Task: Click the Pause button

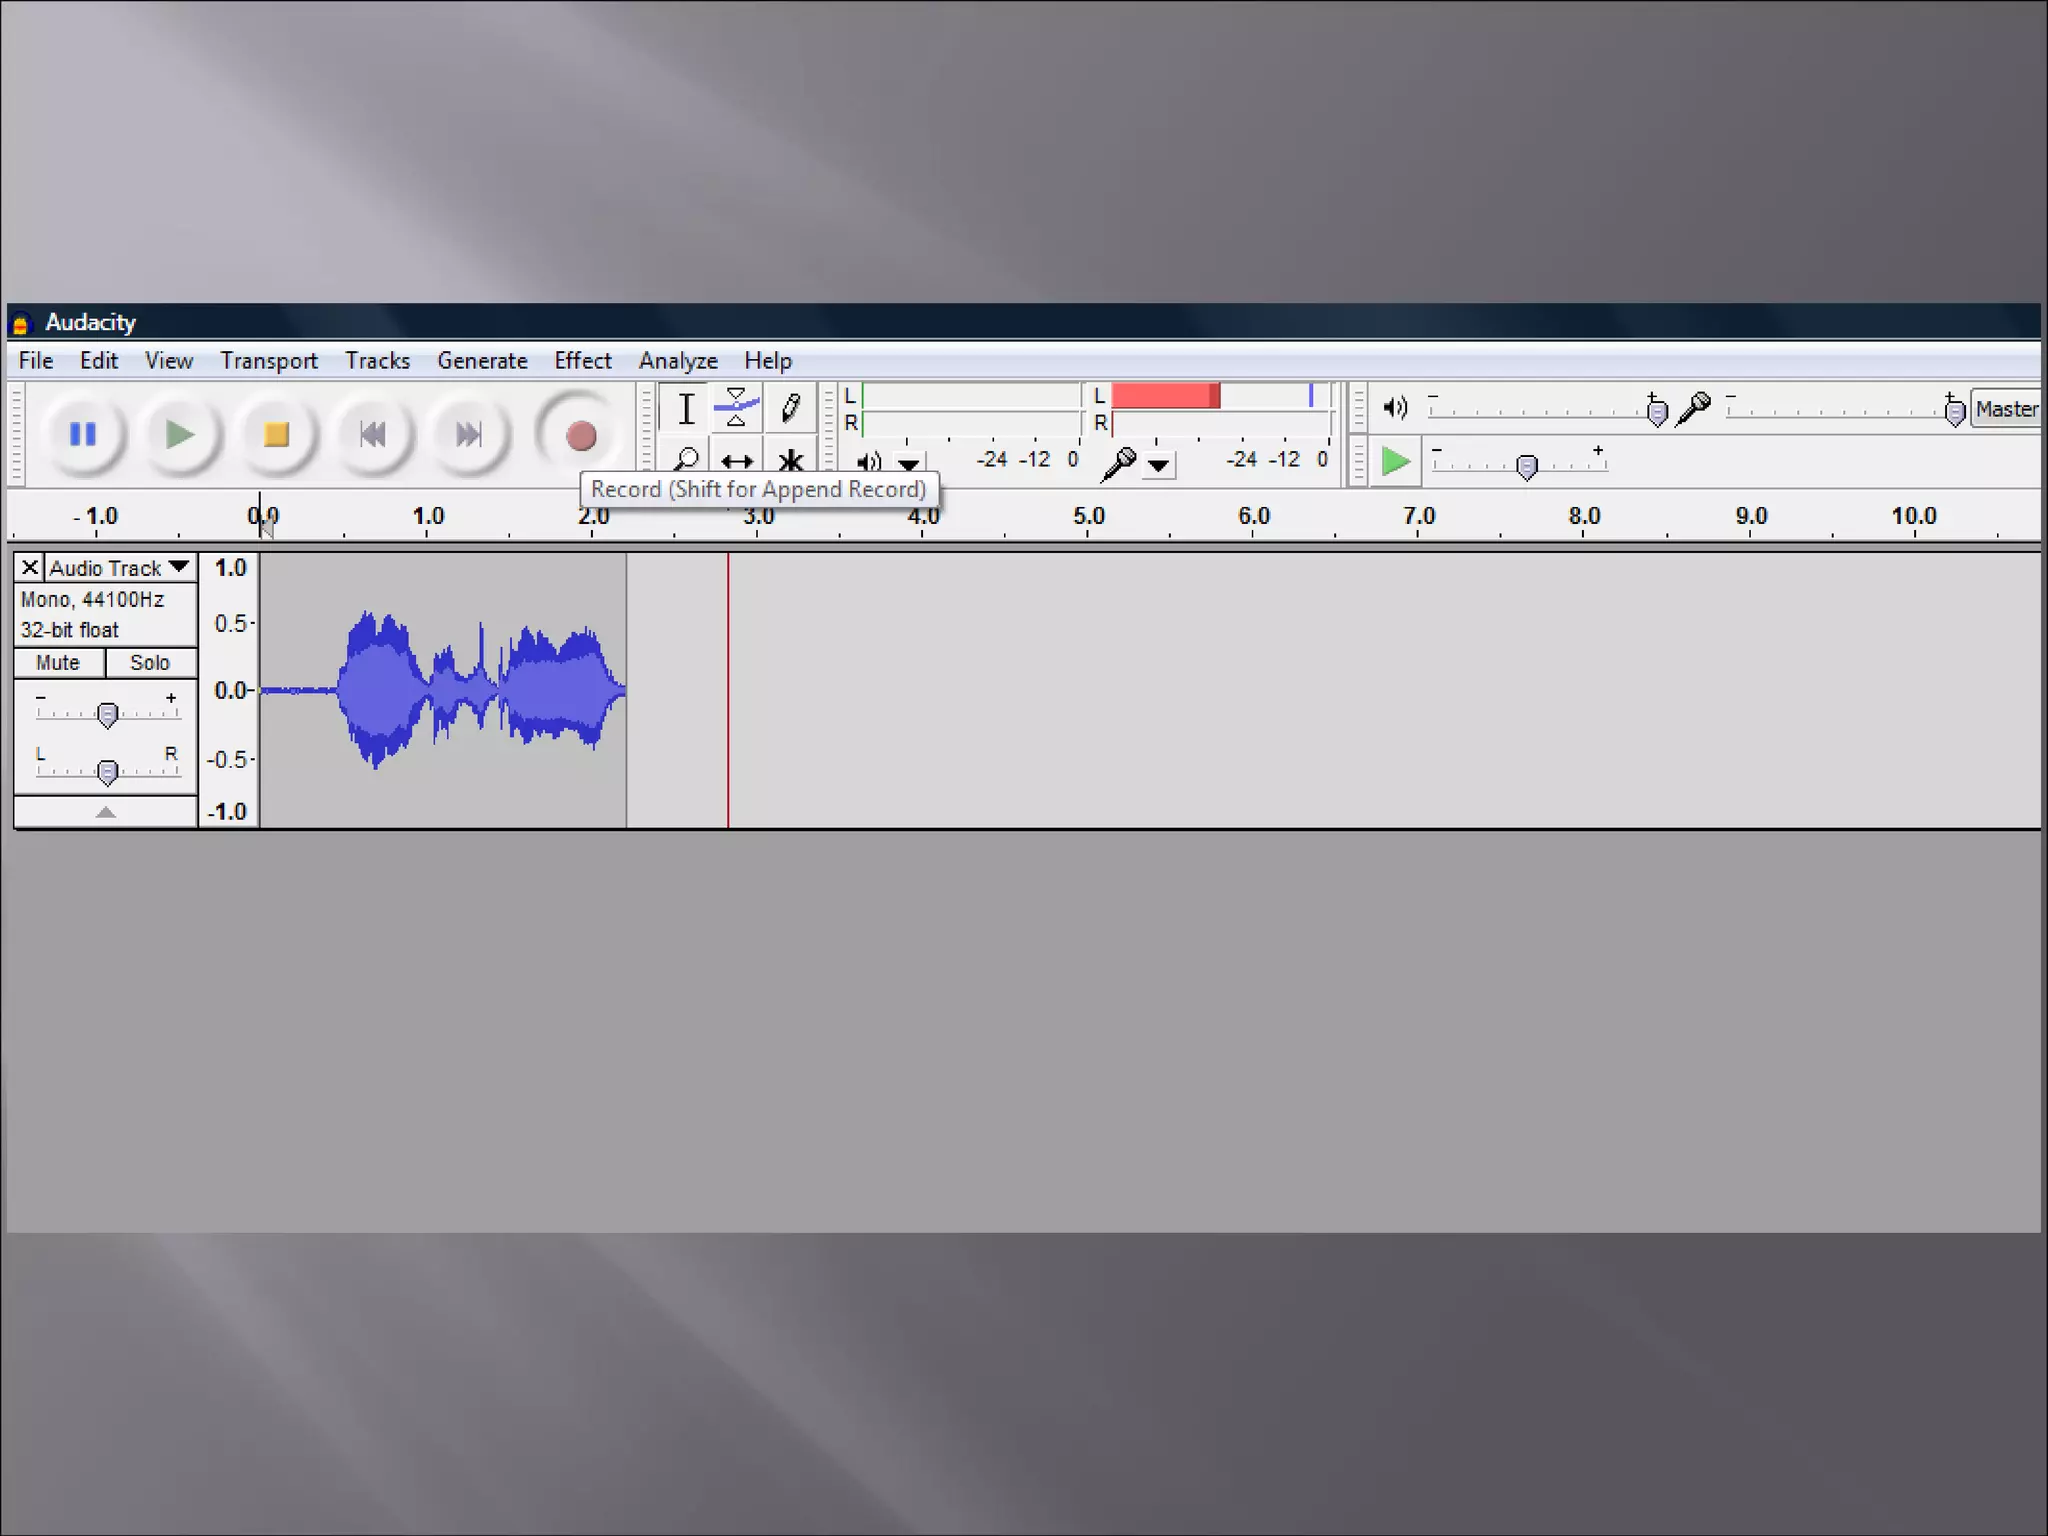Action: click(x=83, y=435)
